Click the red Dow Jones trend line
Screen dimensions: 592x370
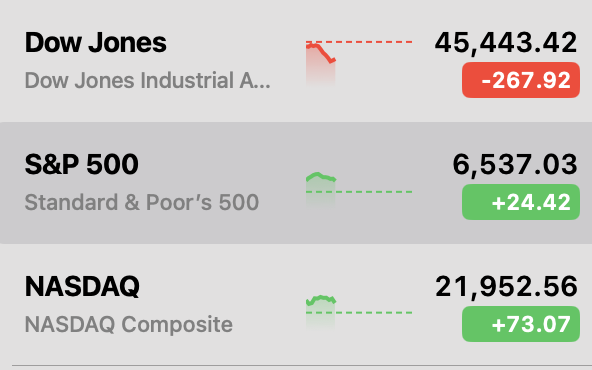pyautogui.click(x=322, y=52)
